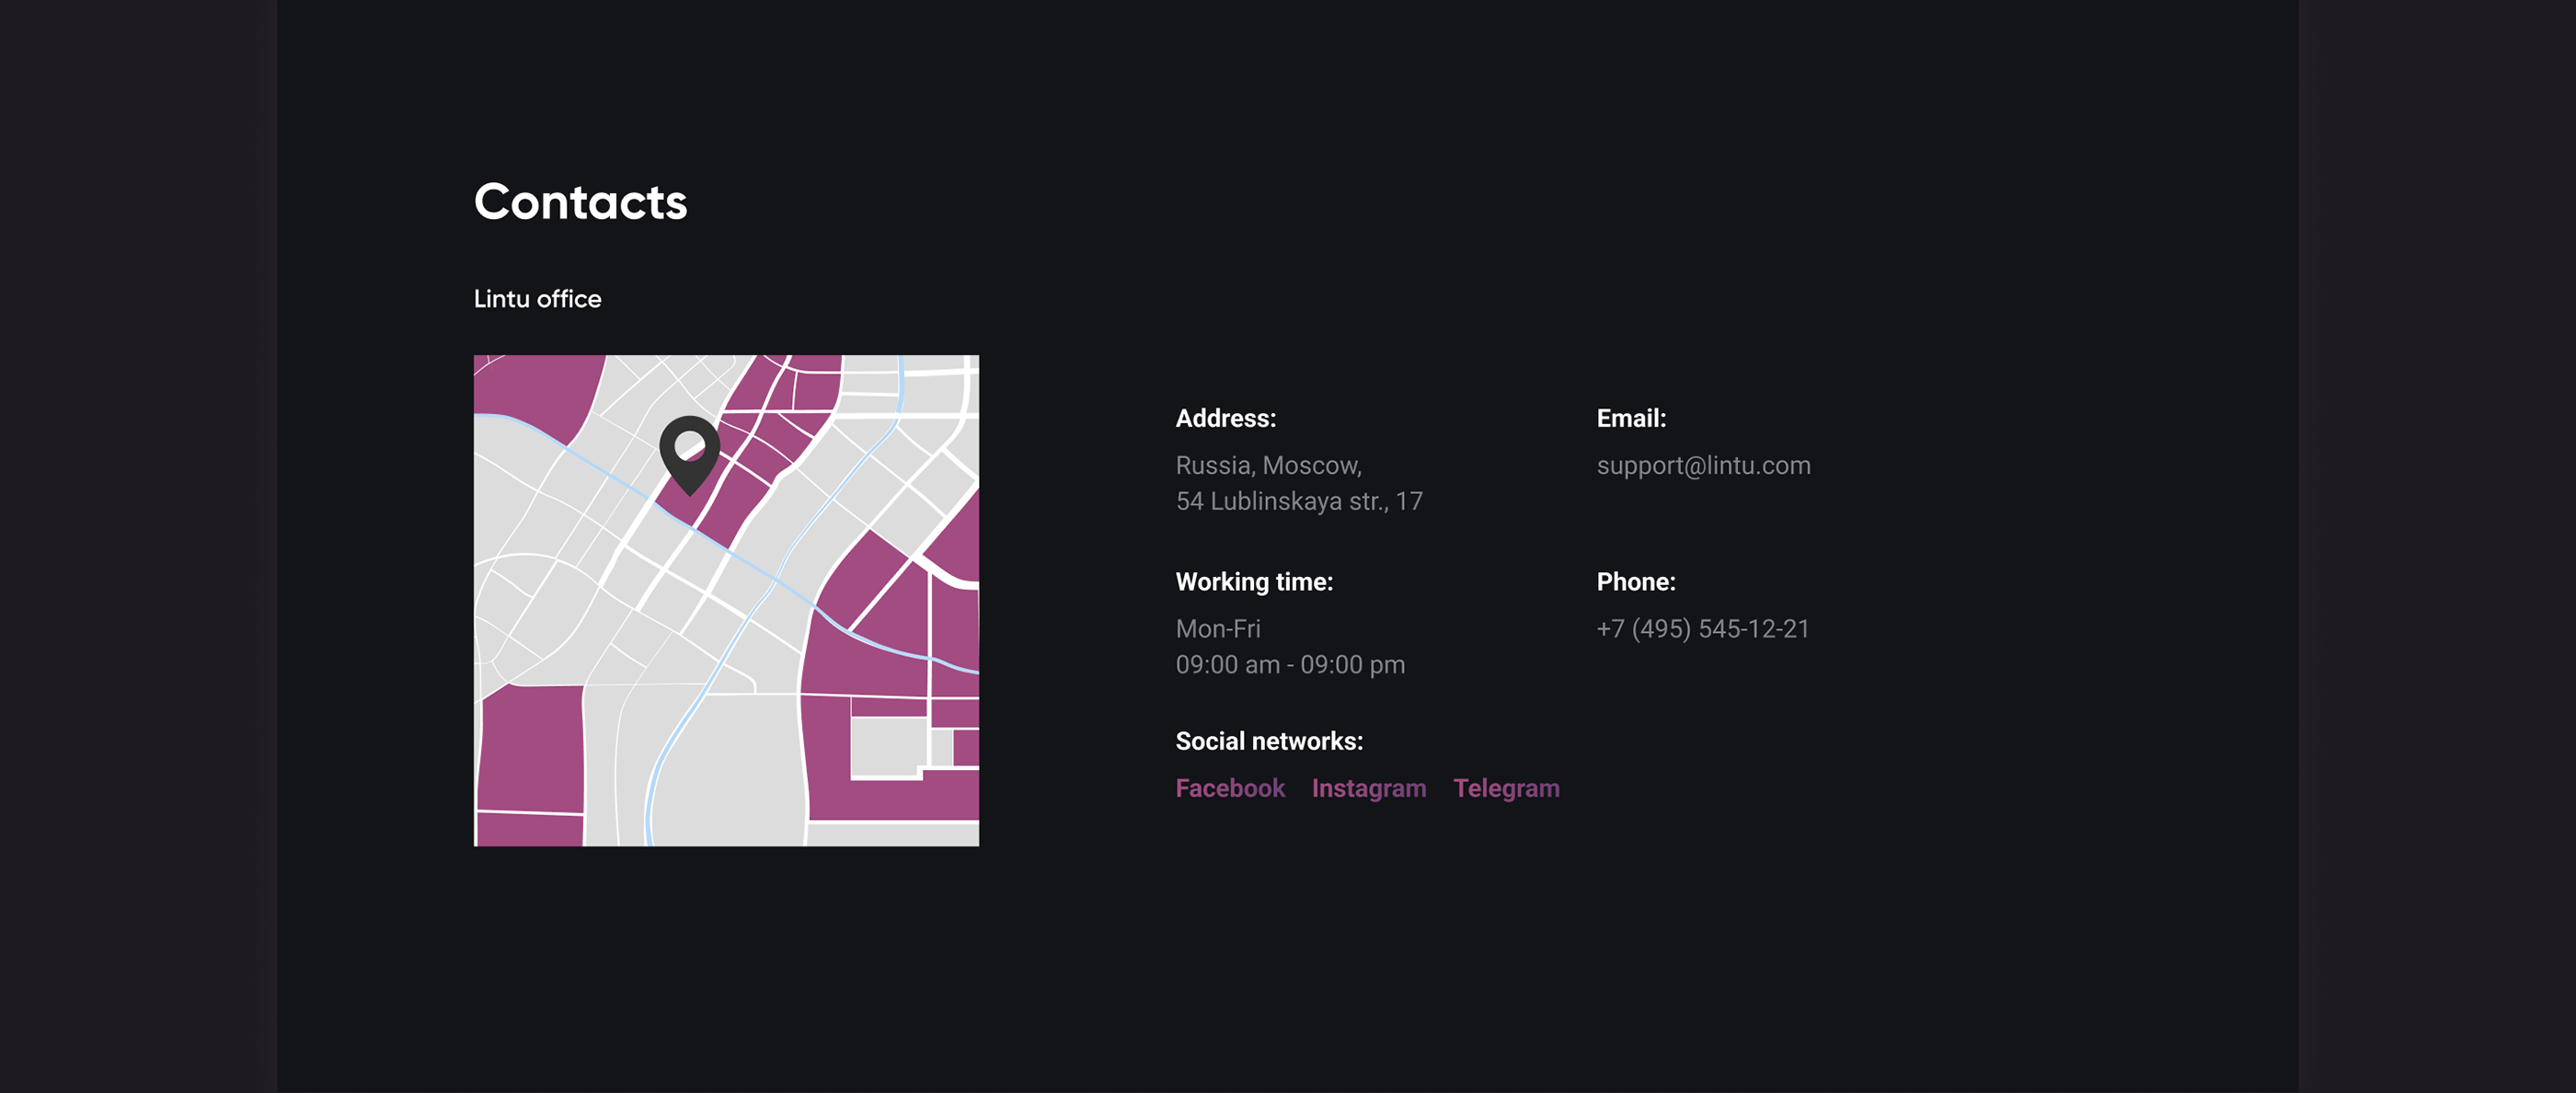Click the Contacts heading

pos(580,202)
